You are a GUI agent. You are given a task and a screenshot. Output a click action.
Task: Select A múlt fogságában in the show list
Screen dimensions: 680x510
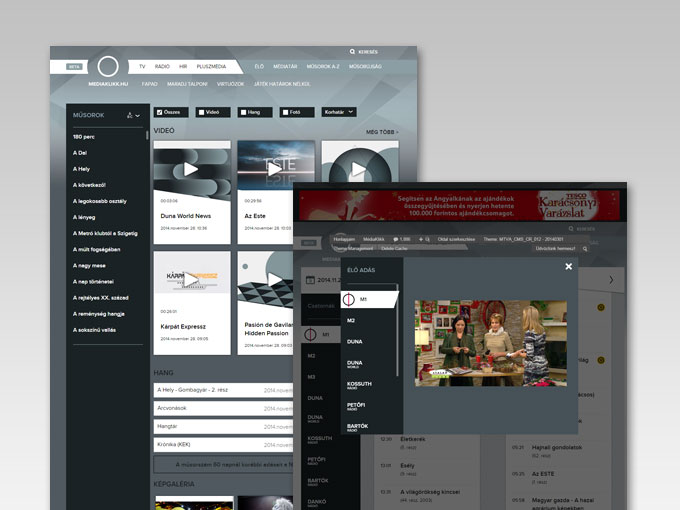(x=96, y=249)
